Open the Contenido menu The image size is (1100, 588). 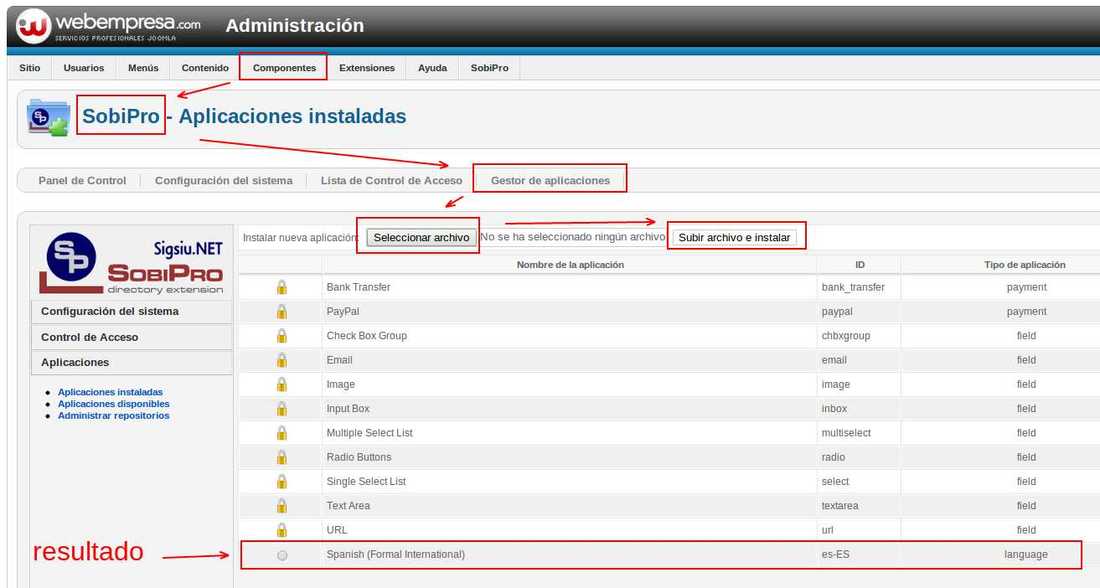click(x=205, y=68)
